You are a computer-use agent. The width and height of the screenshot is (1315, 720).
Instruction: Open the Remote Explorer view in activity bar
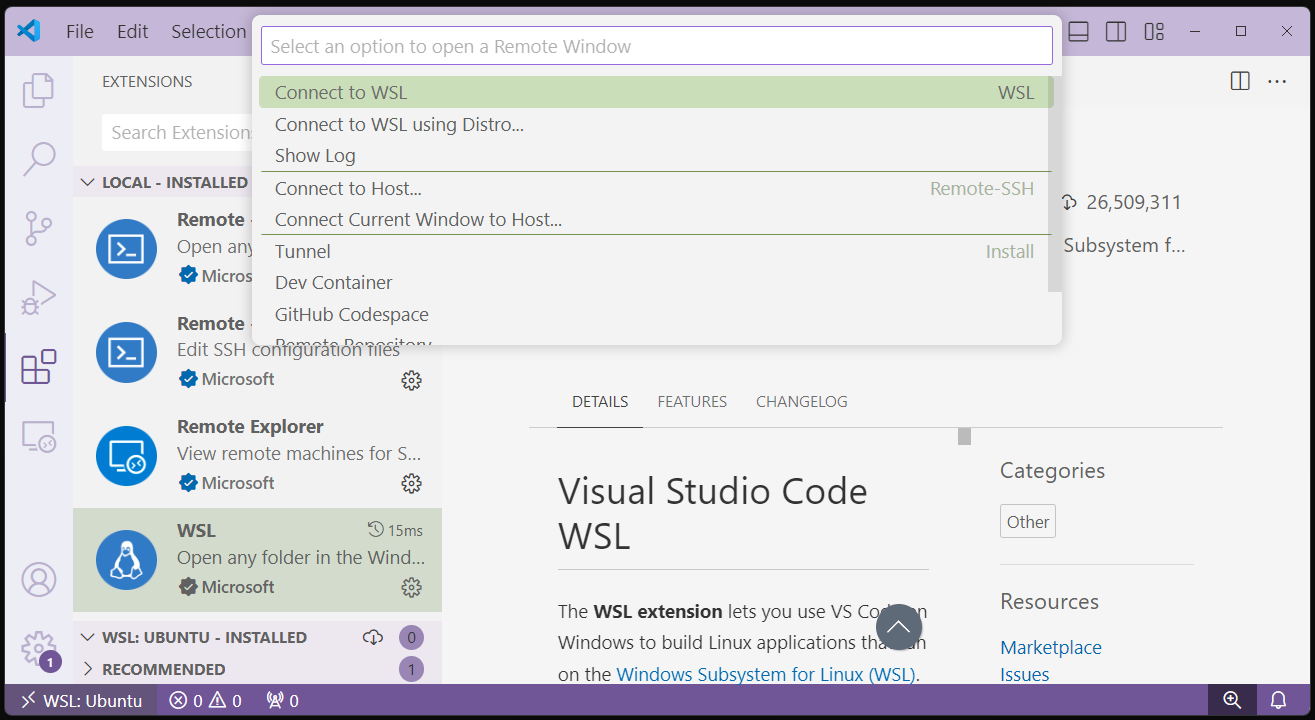coord(38,437)
